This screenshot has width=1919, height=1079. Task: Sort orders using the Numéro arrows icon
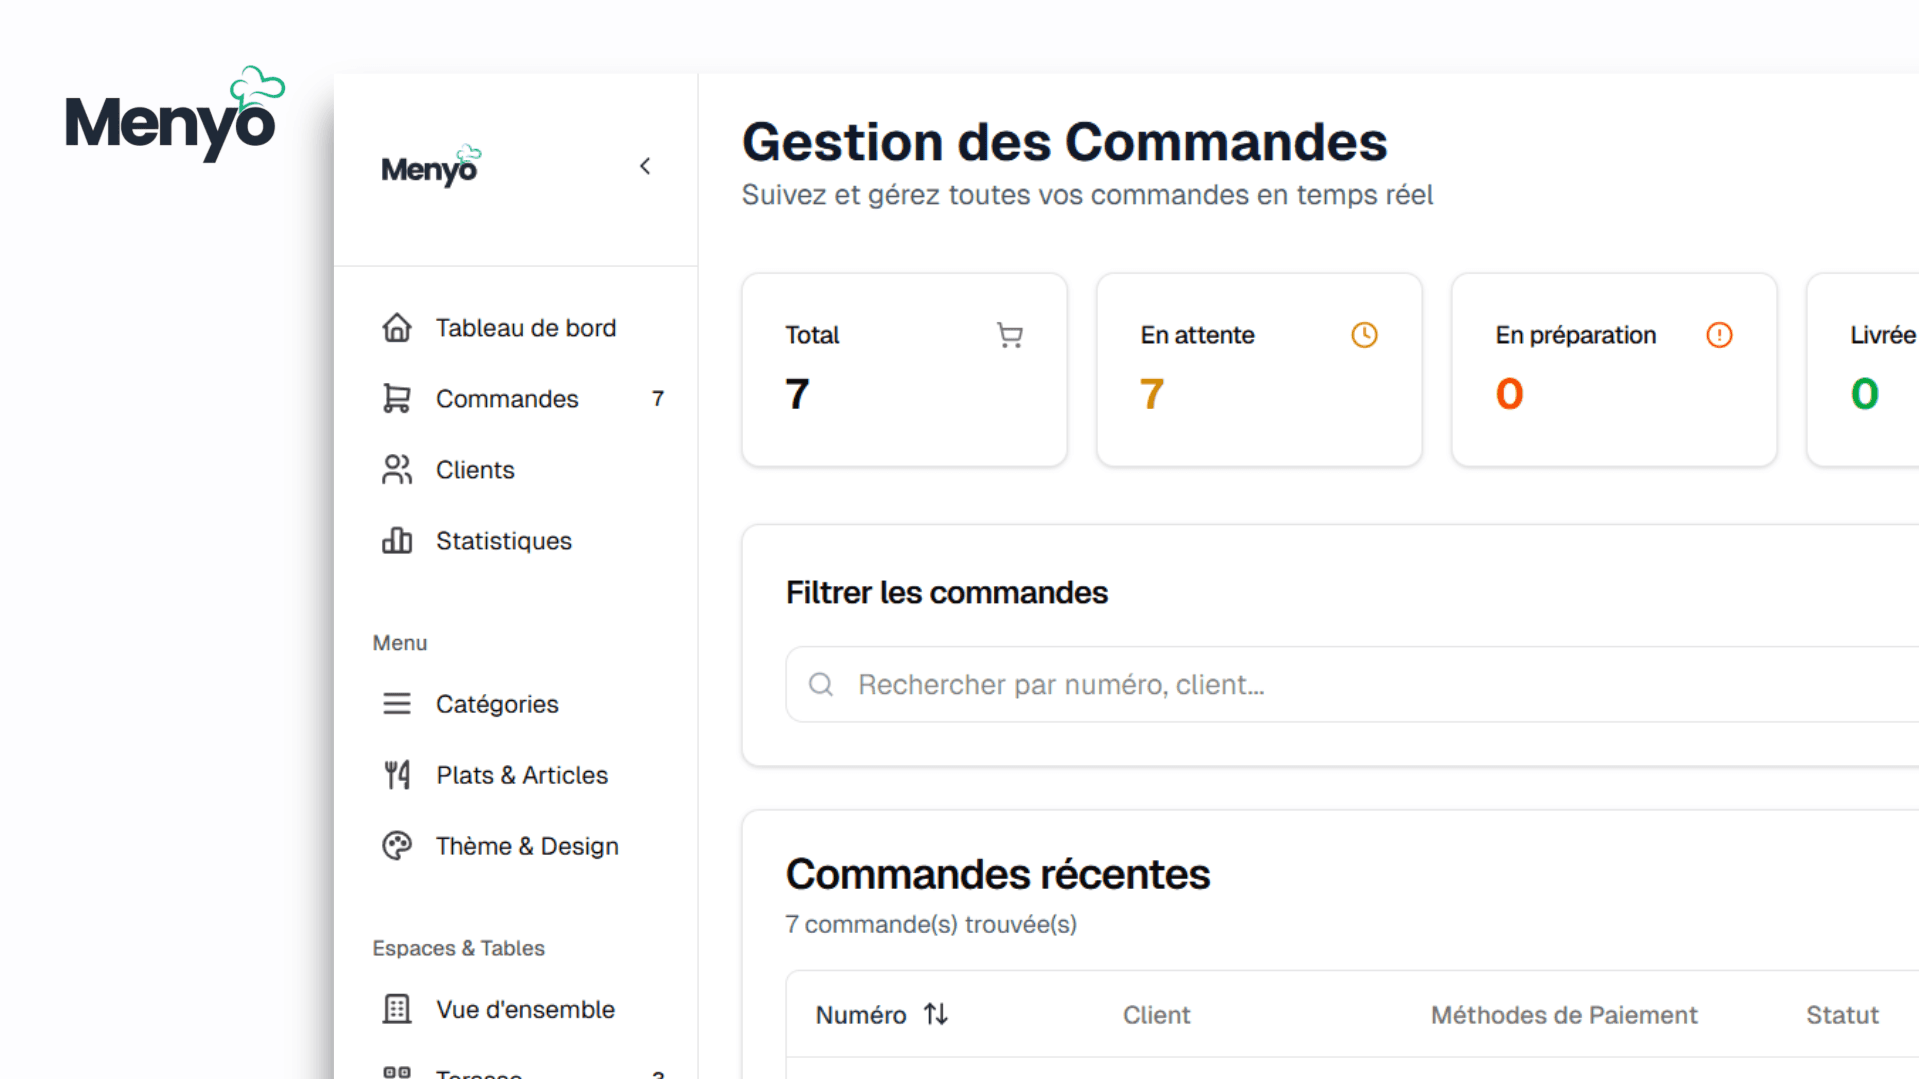tap(936, 1014)
